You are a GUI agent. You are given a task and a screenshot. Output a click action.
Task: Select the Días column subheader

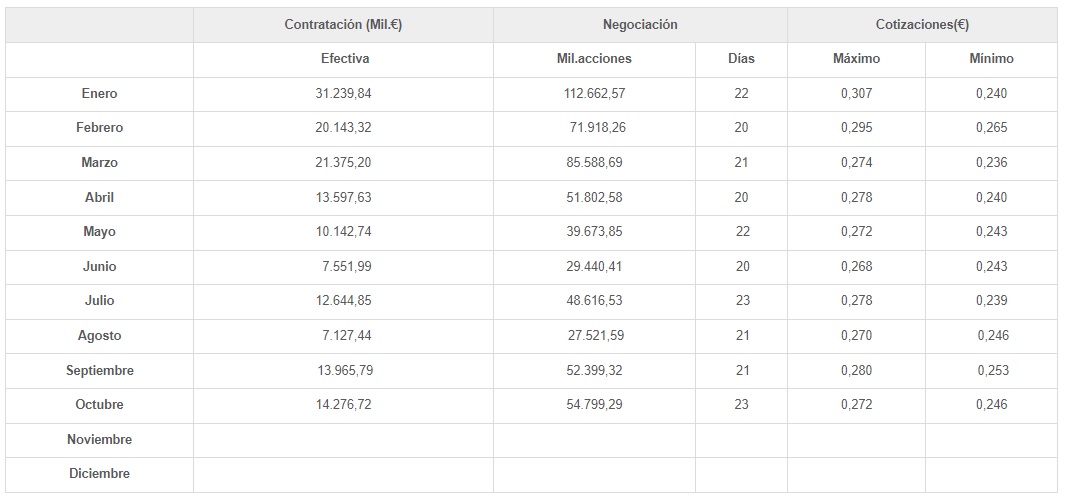[x=741, y=59]
